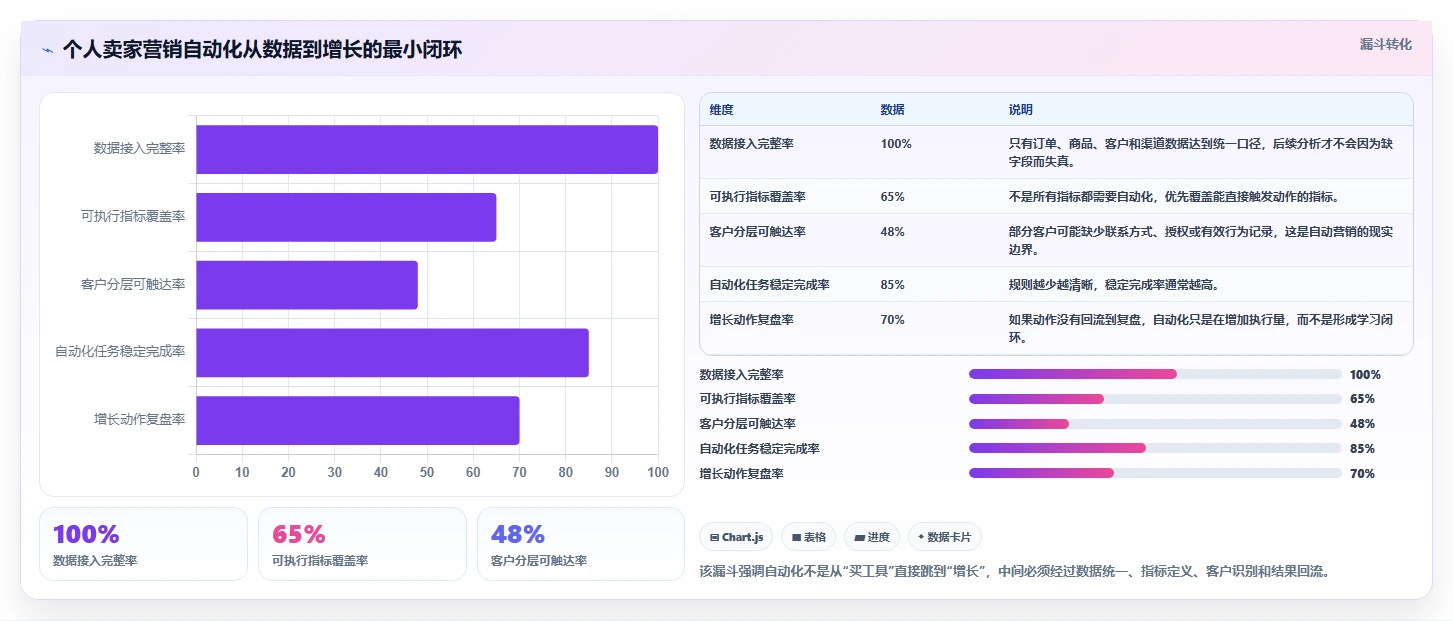This screenshot has width=1453, height=621.
Task: Click the 100% 数据接入完整率 stat card
Action: coord(143,544)
